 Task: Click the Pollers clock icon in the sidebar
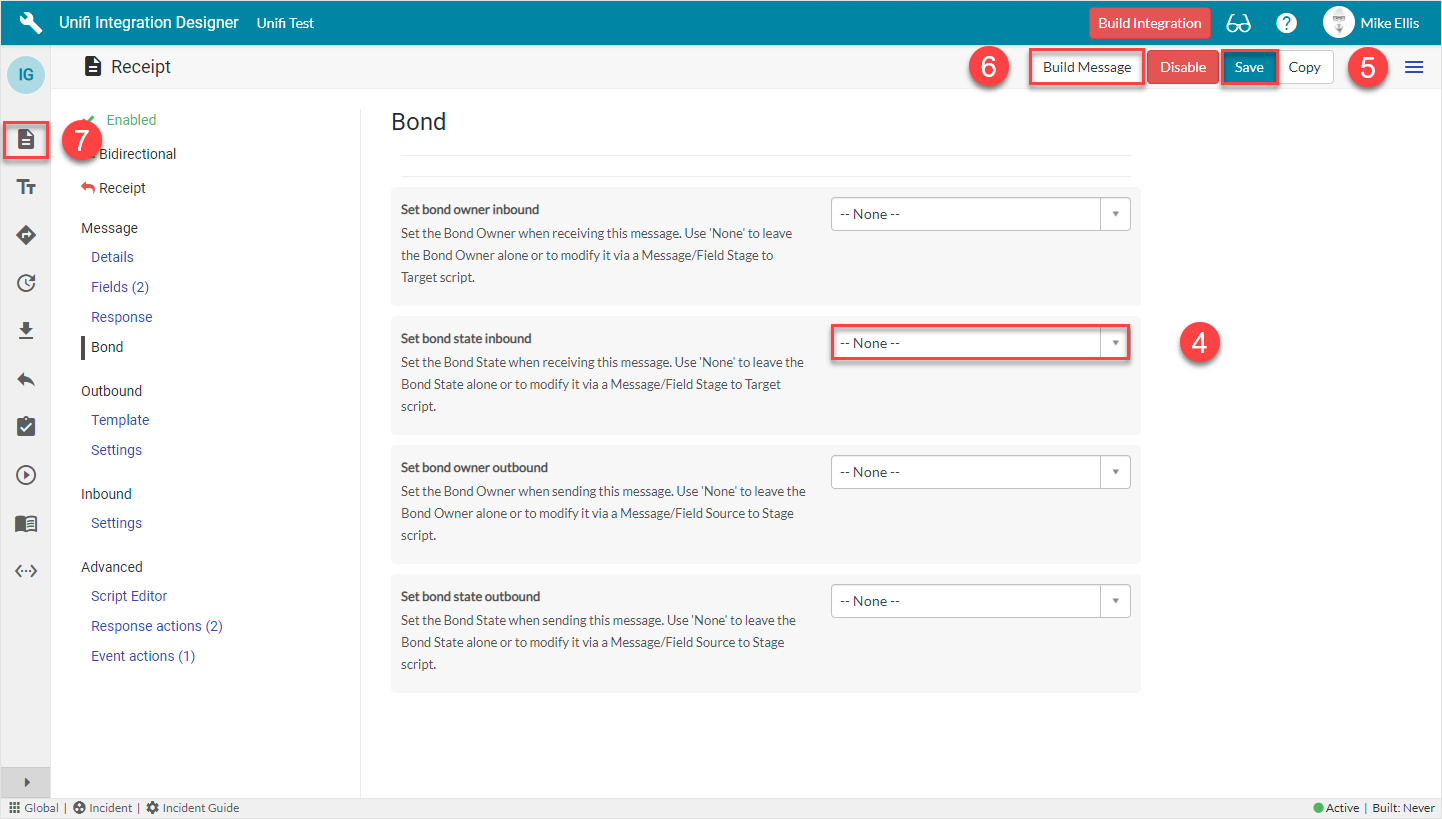pos(25,283)
